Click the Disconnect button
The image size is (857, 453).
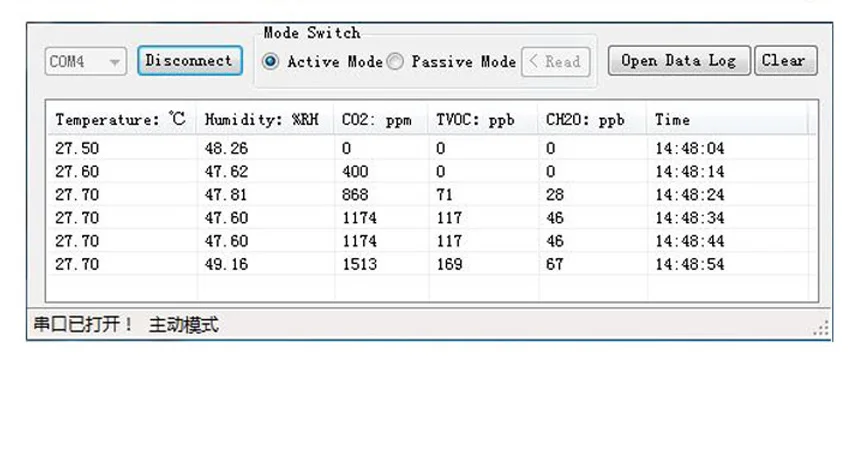[190, 61]
